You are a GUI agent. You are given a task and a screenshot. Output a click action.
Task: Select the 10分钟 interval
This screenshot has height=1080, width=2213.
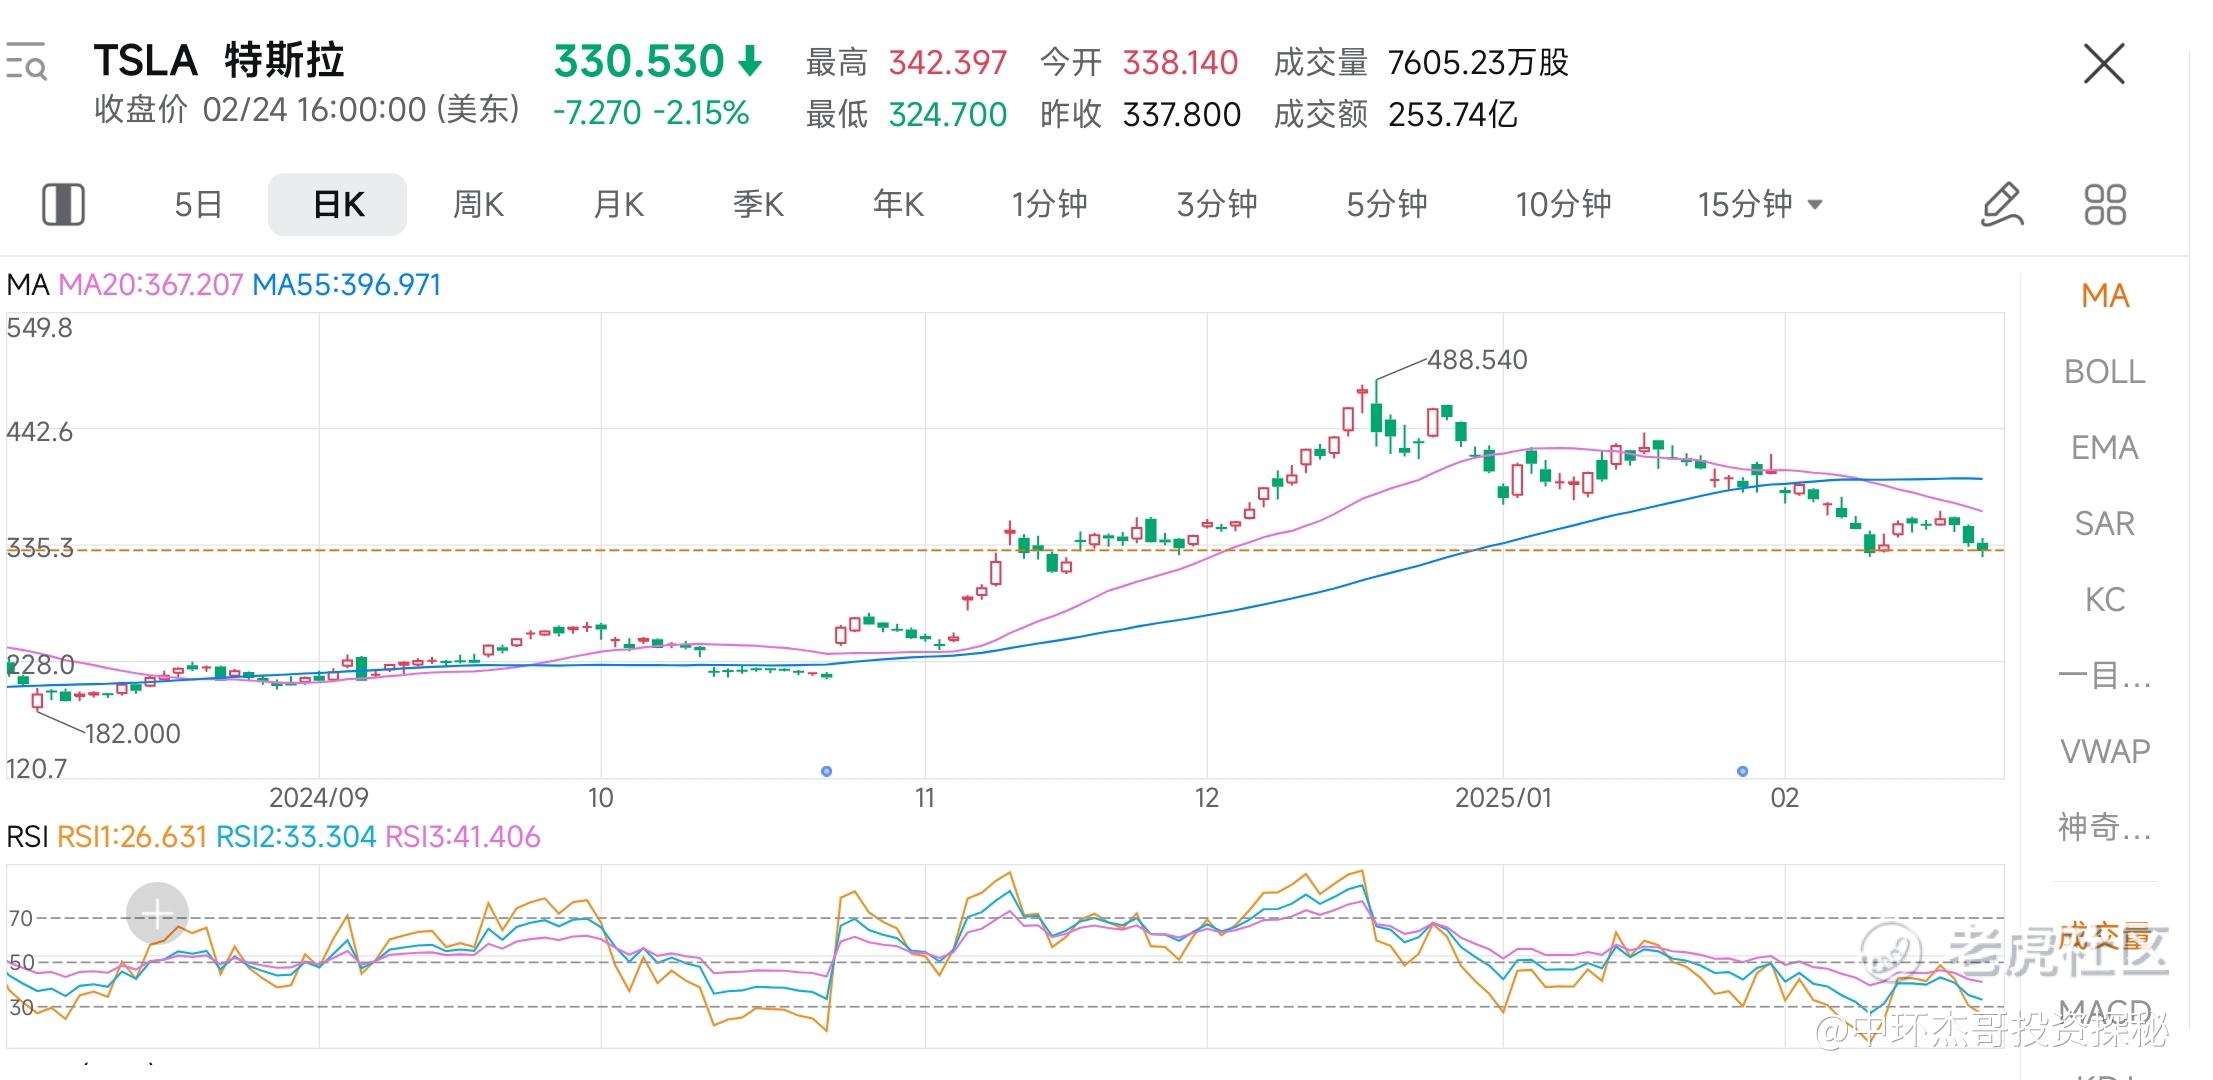pos(1563,205)
